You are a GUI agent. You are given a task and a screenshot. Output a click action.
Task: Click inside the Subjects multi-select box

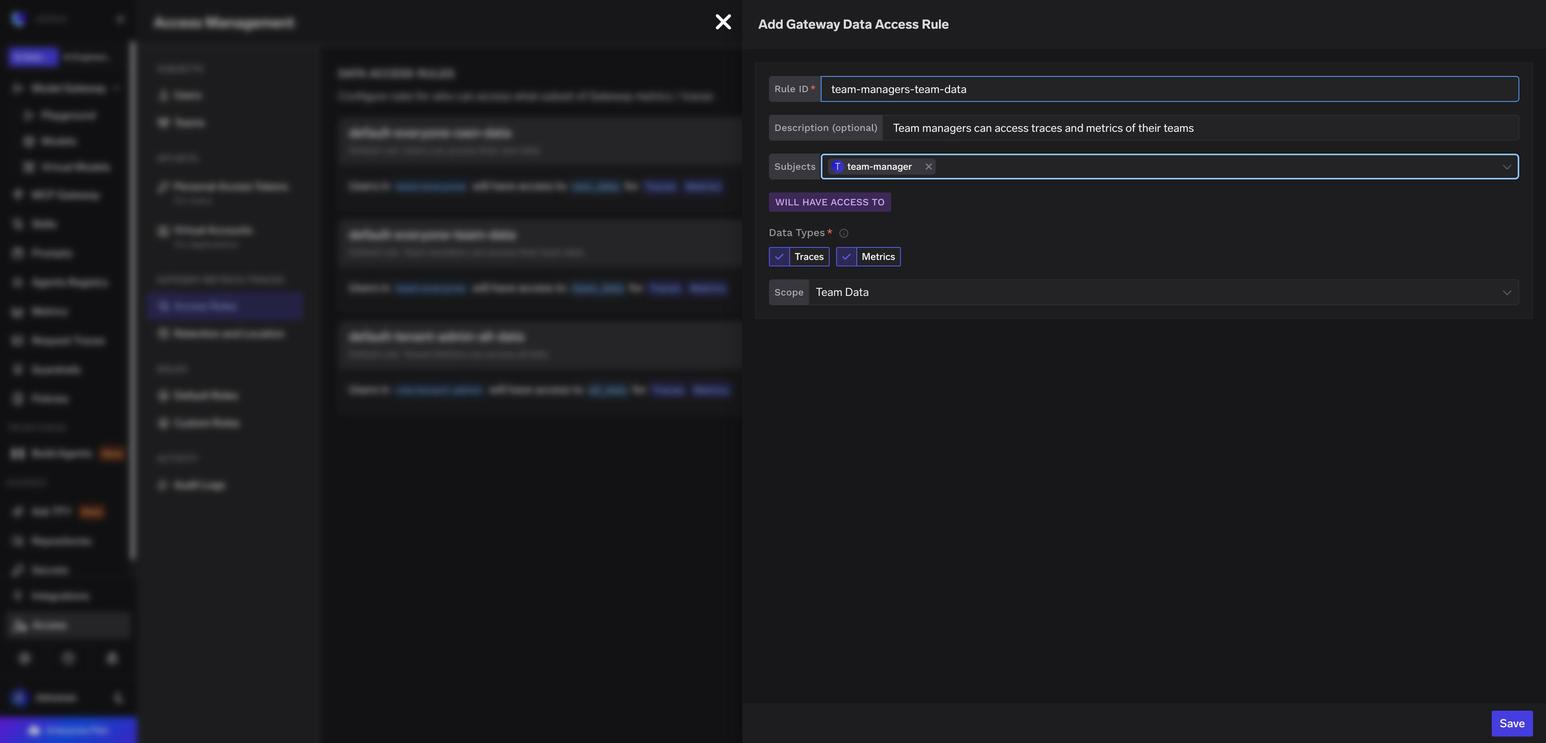pyautogui.click(x=1169, y=167)
